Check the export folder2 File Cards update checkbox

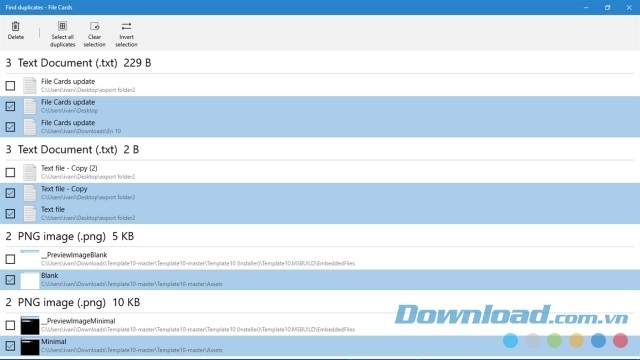pos(10,86)
